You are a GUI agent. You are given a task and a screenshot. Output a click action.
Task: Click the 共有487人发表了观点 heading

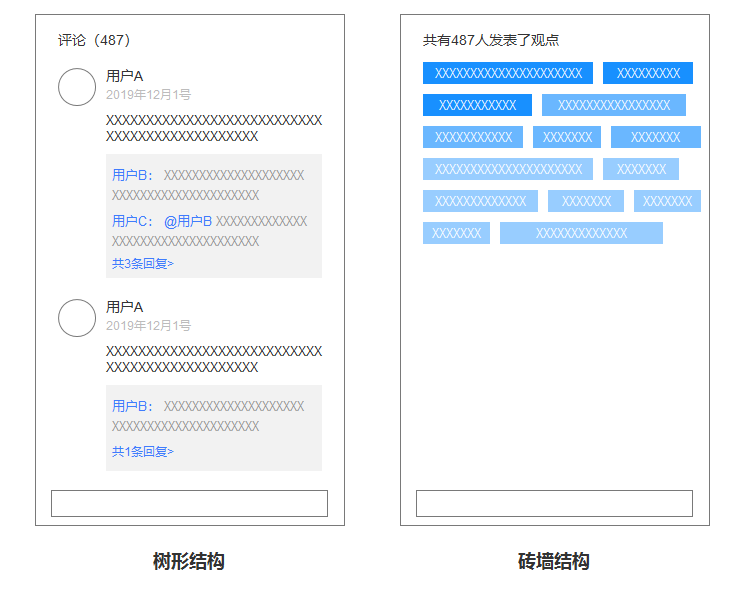[x=491, y=40]
